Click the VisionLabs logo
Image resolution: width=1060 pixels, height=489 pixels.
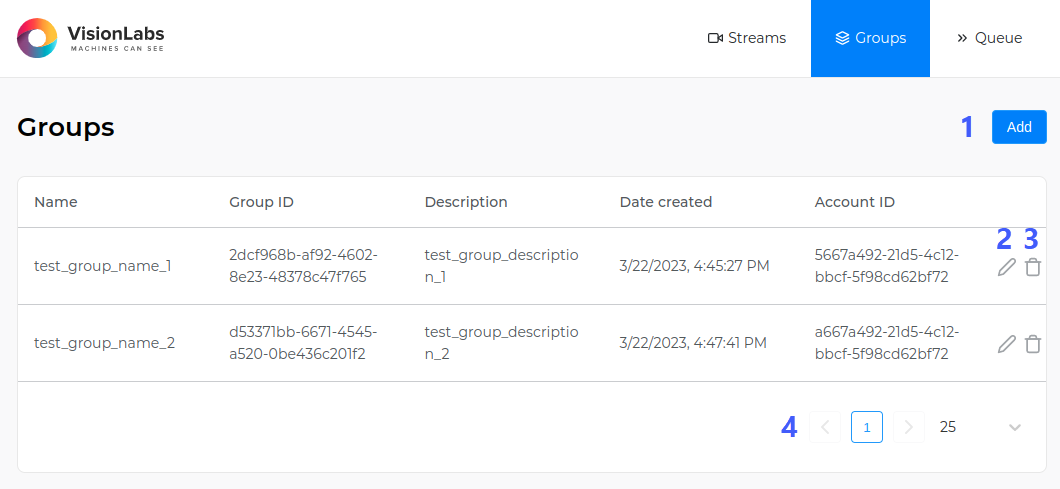(x=91, y=38)
